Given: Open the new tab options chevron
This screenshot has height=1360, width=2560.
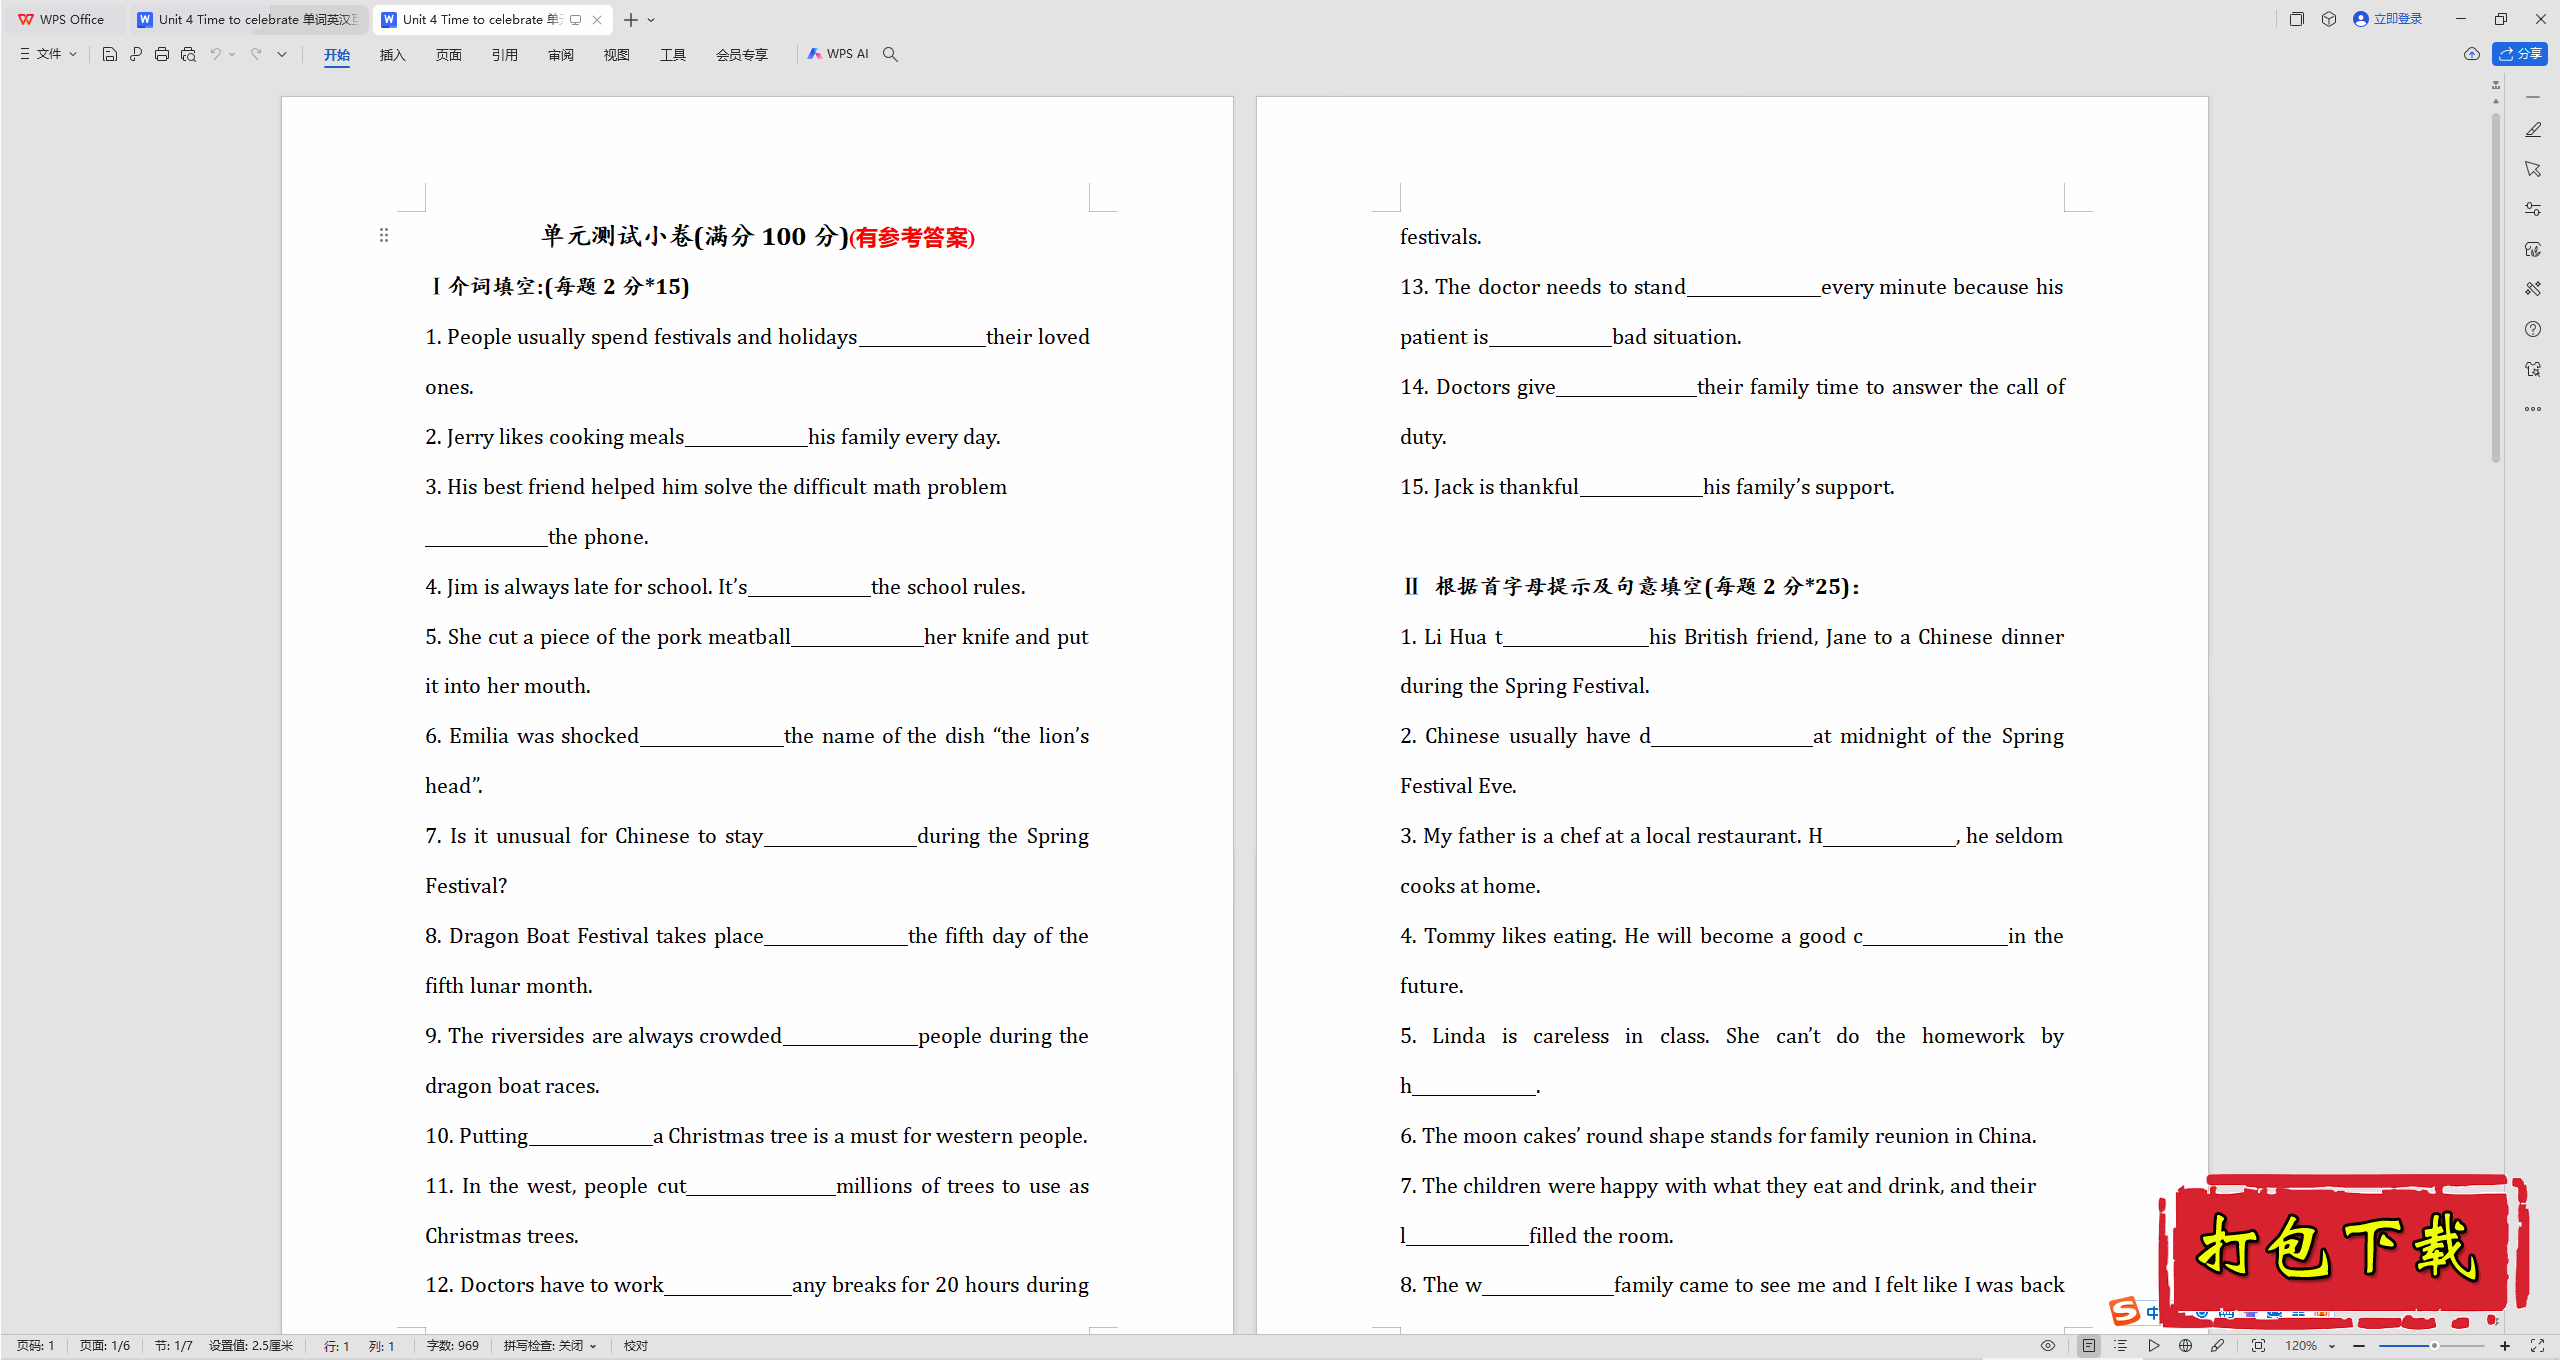Looking at the screenshot, I should point(651,20).
